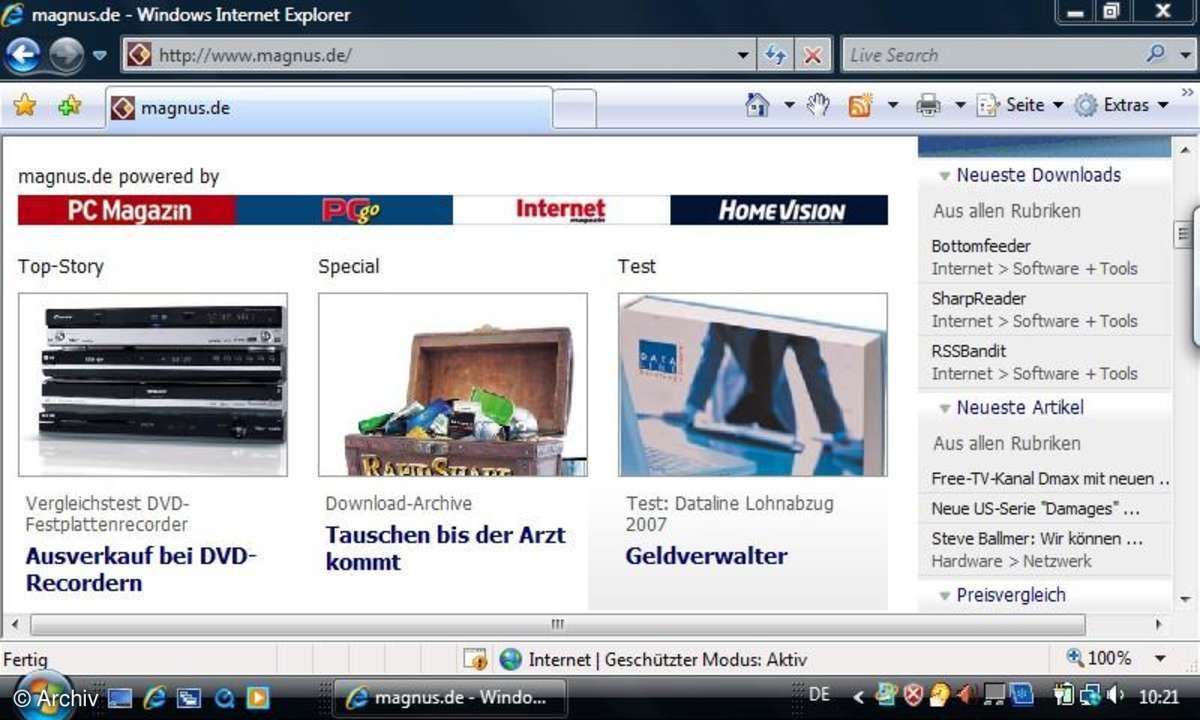
Task: Open the Favorites Center star icon
Action: 25,105
